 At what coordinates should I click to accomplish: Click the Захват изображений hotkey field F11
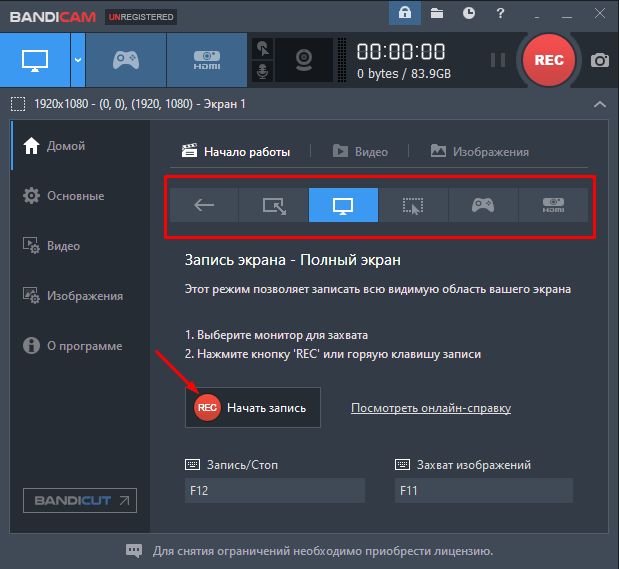pos(484,490)
